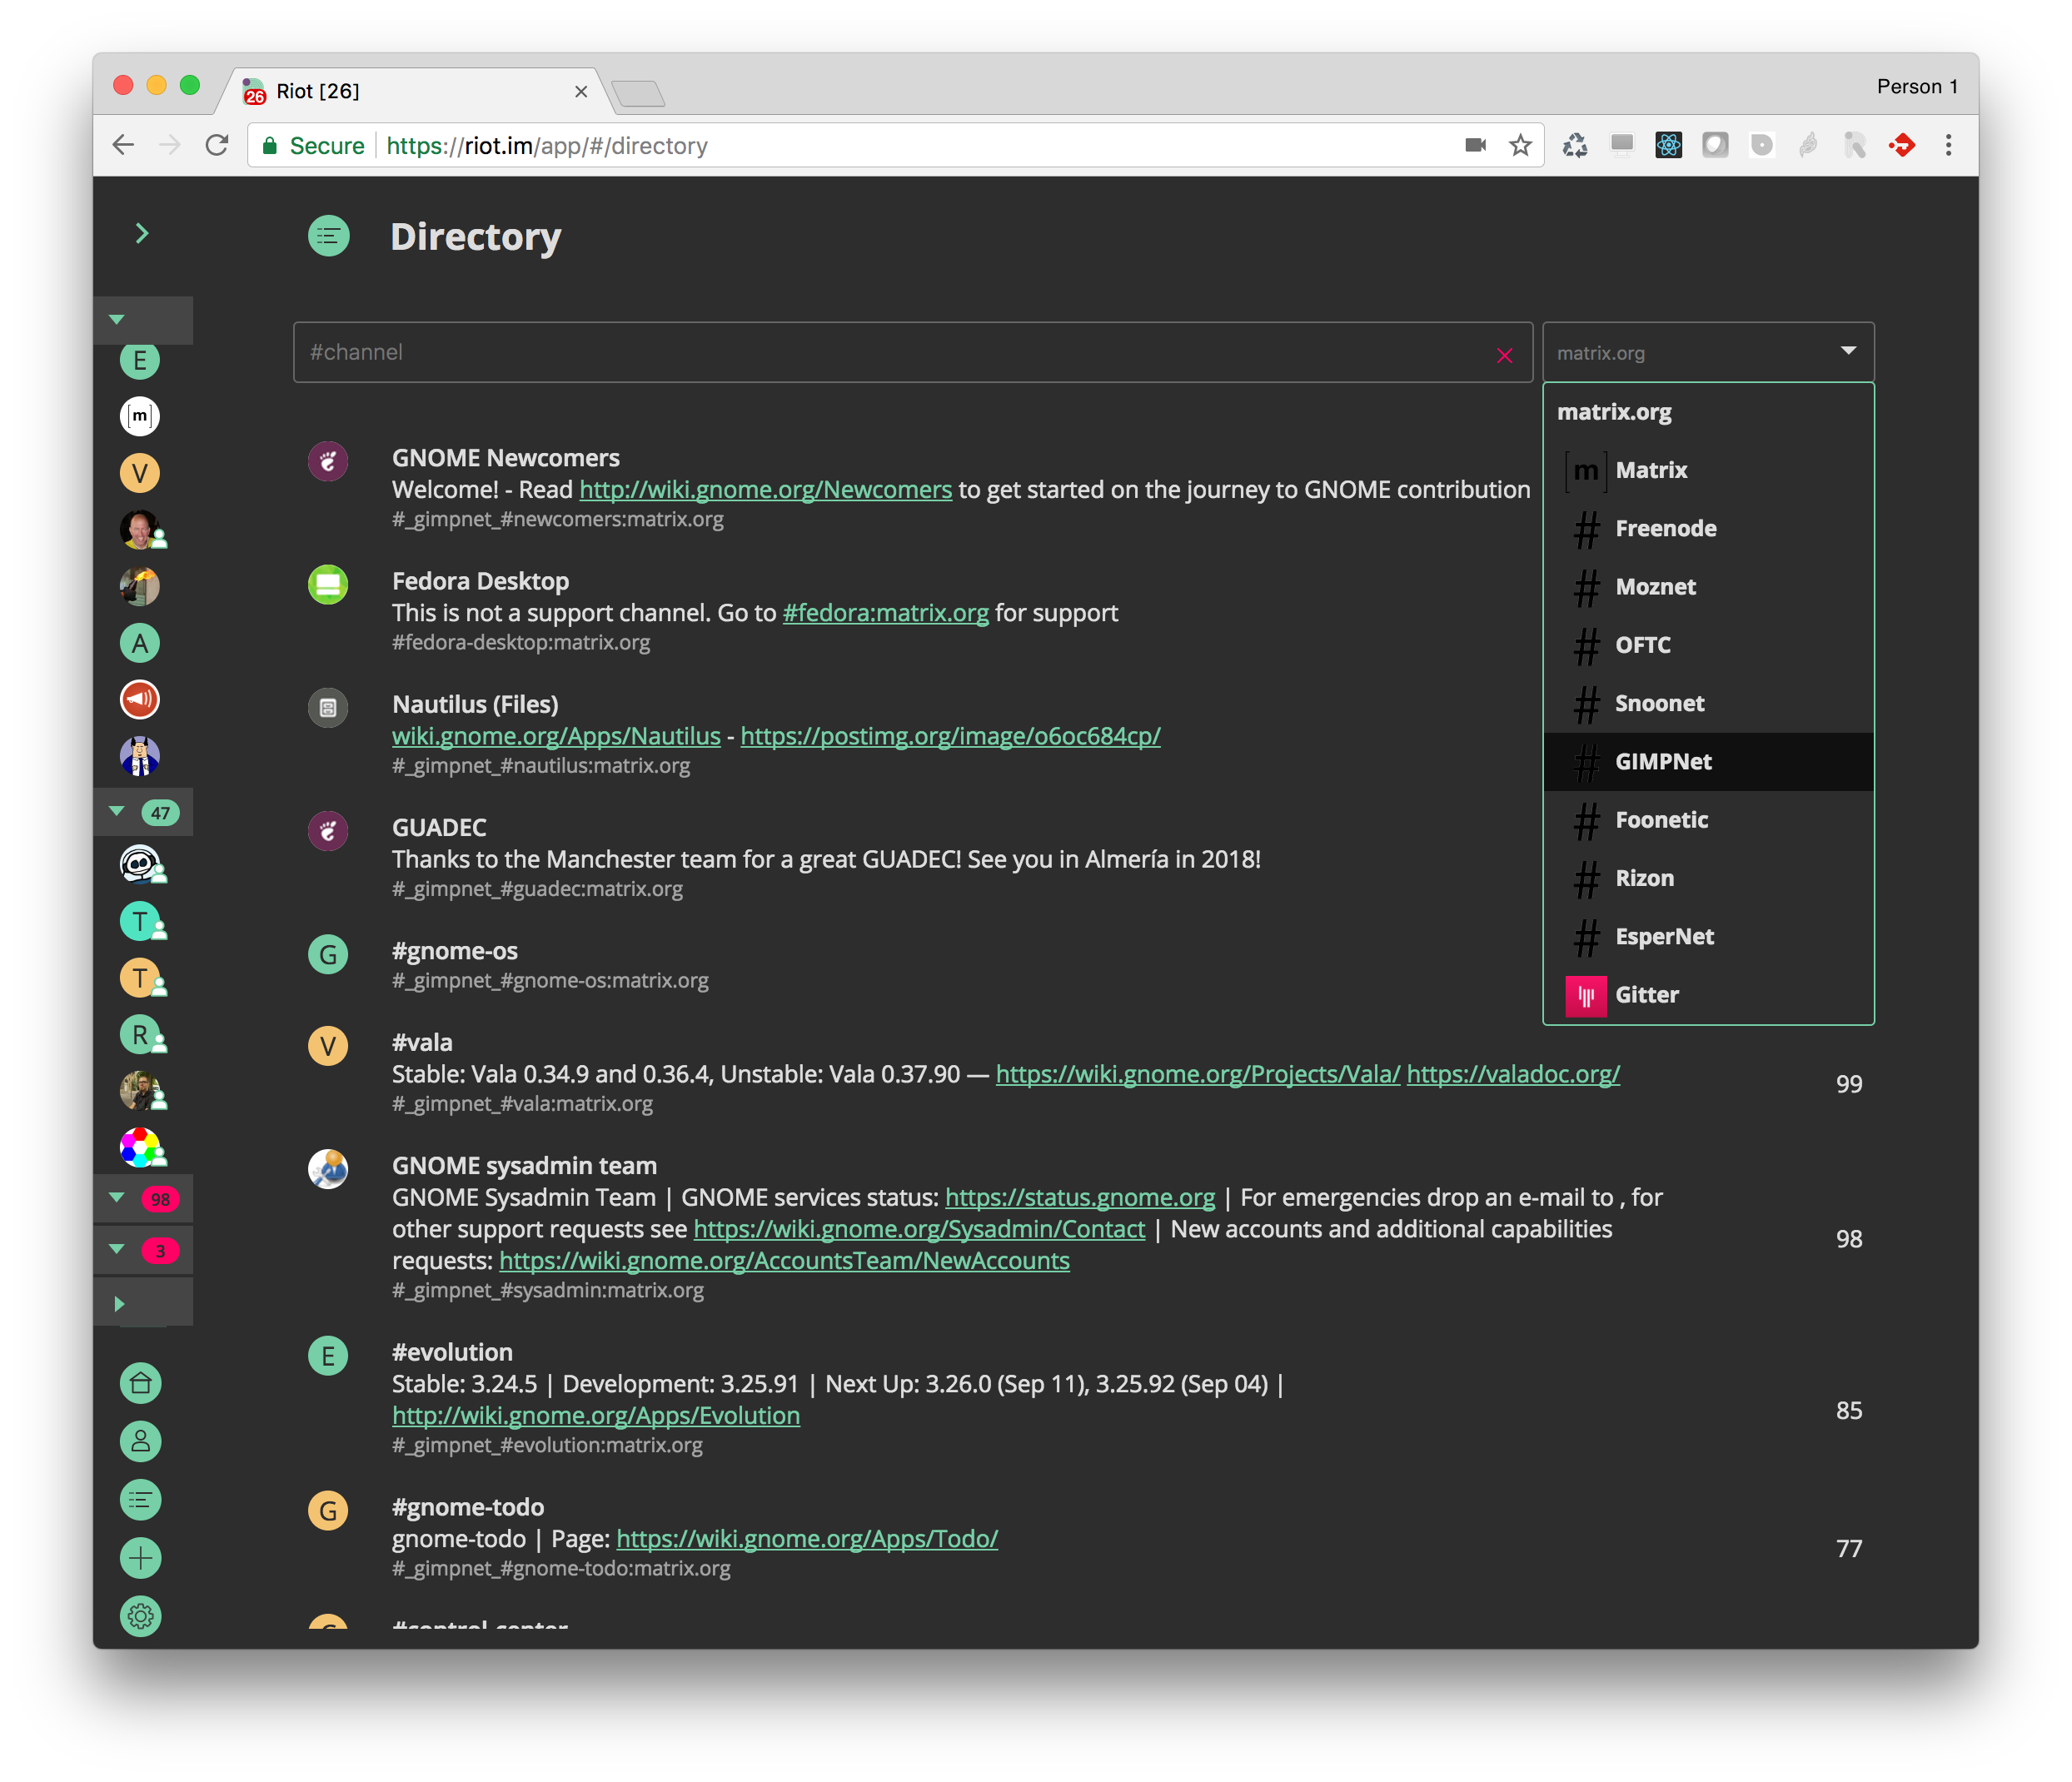Expand the left panel with chevron arrow
This screenshot has width=2072, height=1782.
[x=142, y=233]
